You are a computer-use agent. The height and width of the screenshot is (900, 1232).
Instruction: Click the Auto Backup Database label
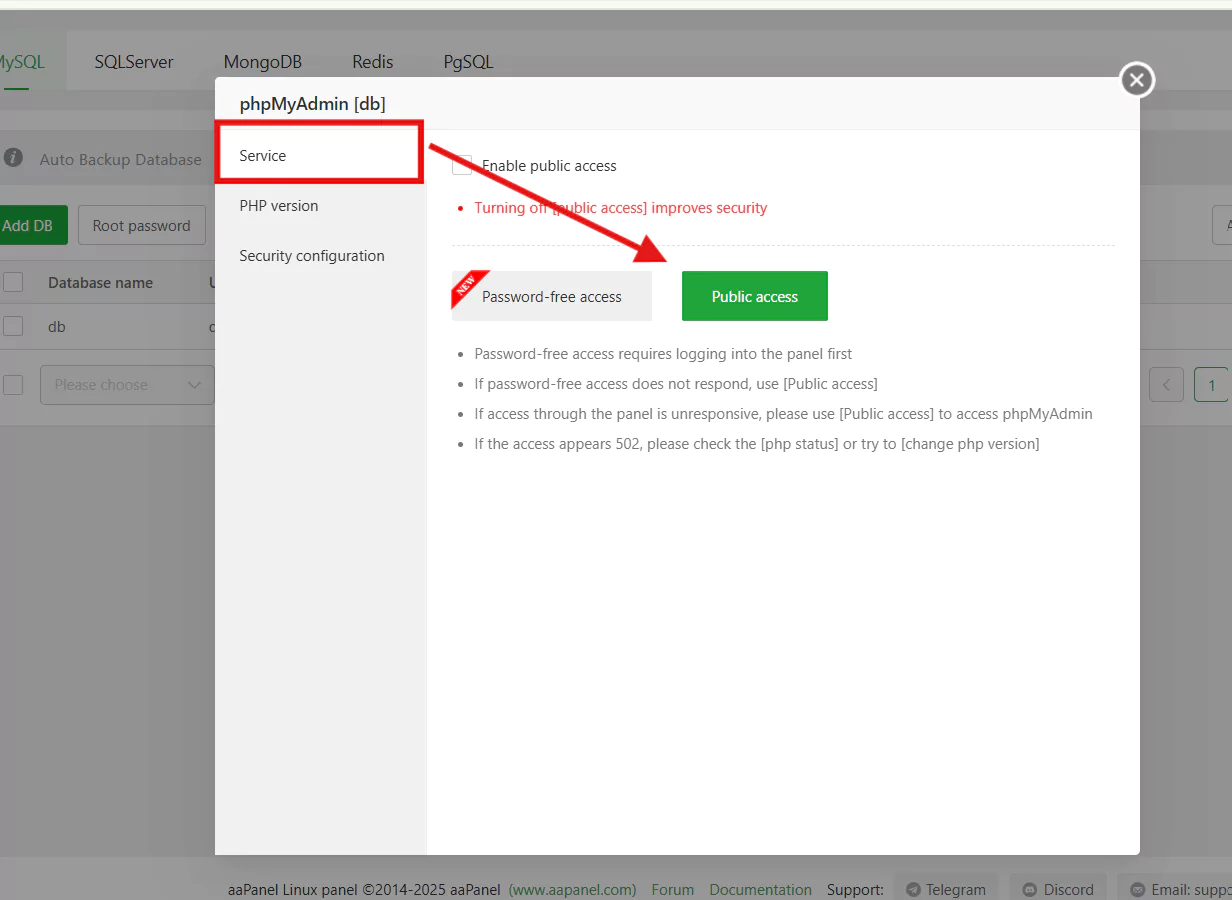[x=121, y=159]
